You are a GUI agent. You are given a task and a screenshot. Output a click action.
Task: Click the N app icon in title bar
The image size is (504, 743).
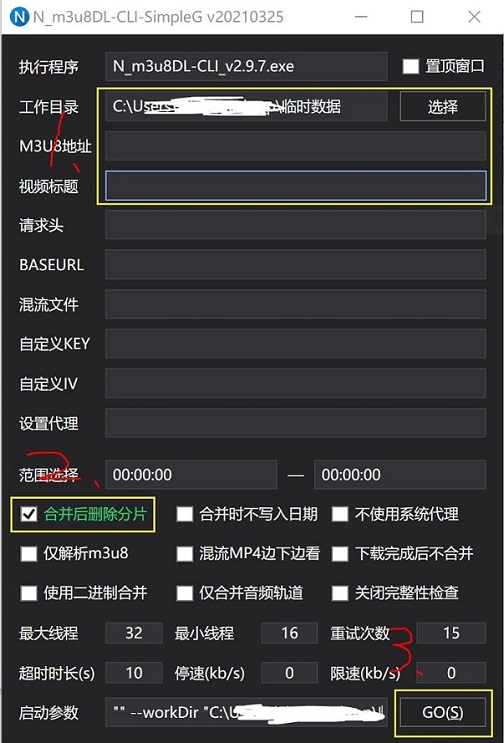pyautogui.click(x=19, y=17)
